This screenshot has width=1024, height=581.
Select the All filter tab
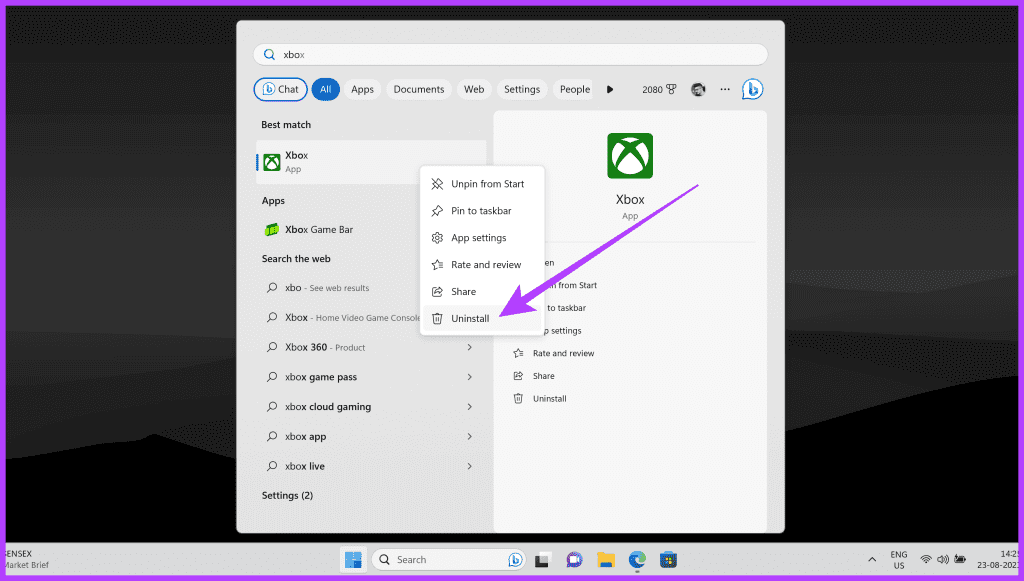point(325,89)
